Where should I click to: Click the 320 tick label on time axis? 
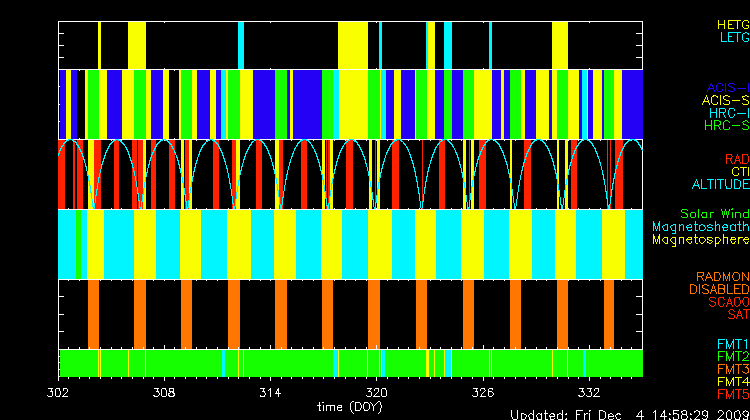pos(378,392)
